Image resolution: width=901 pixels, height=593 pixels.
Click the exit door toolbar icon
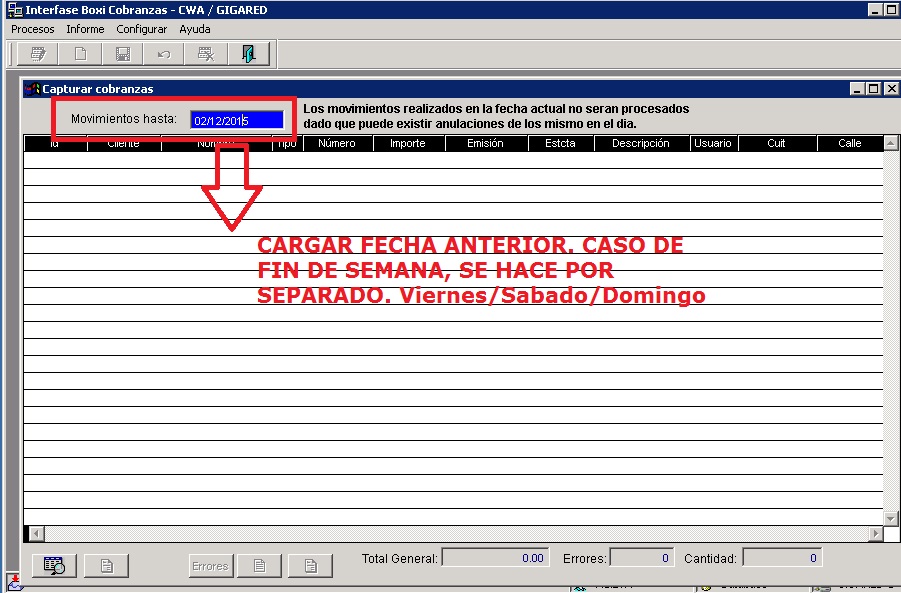coord(248,54)
